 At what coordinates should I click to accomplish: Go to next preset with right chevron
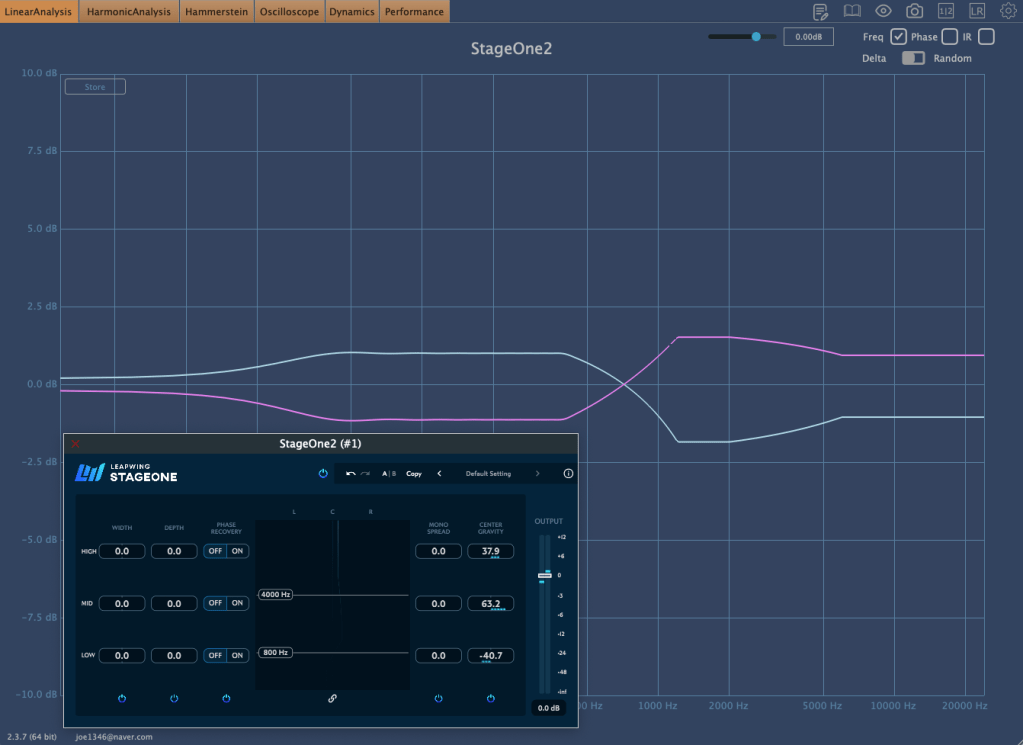537,473
